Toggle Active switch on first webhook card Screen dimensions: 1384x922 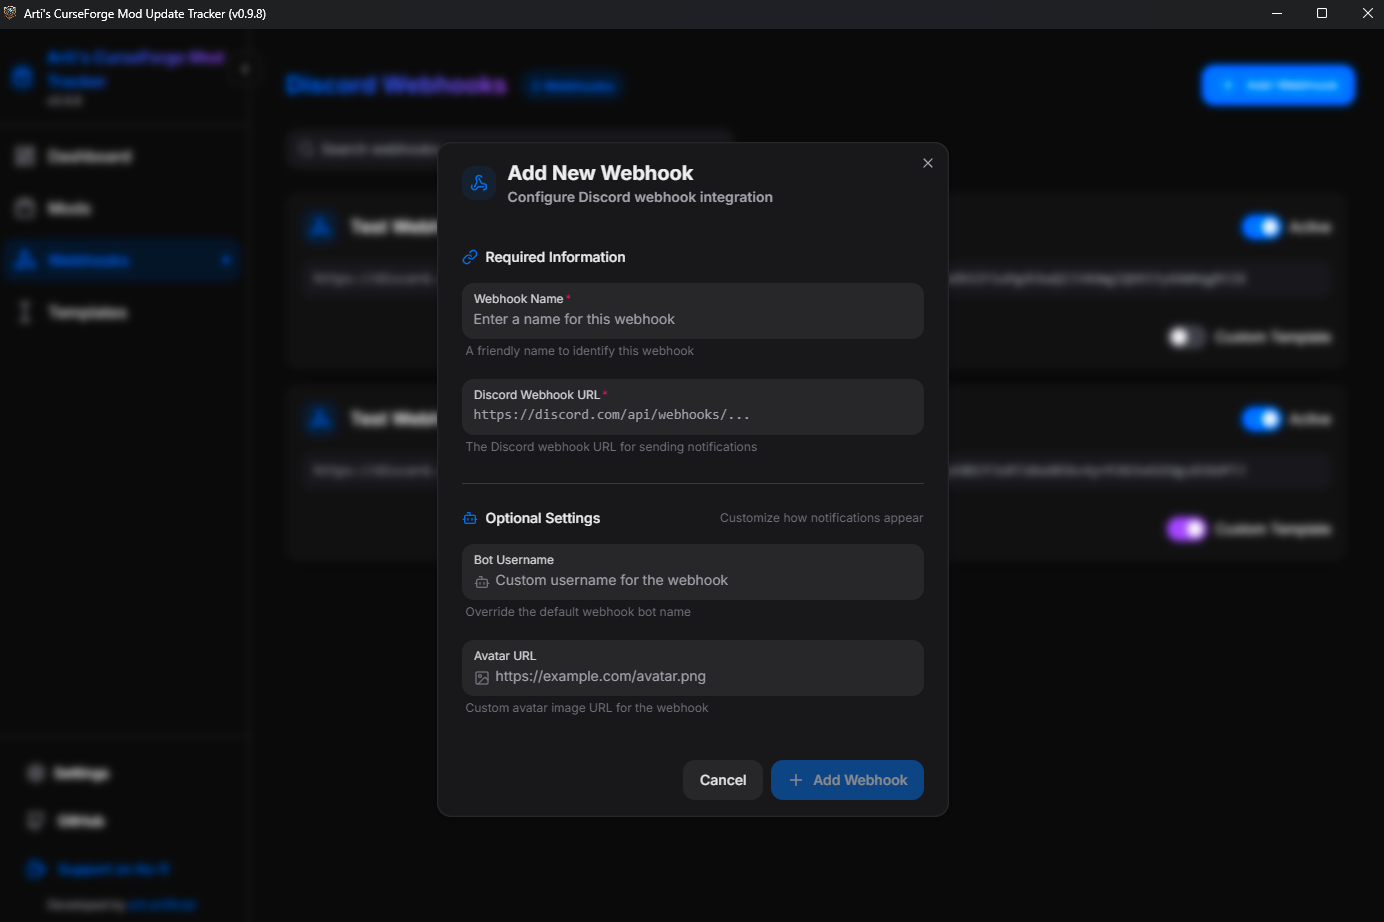pos(1262,227)
